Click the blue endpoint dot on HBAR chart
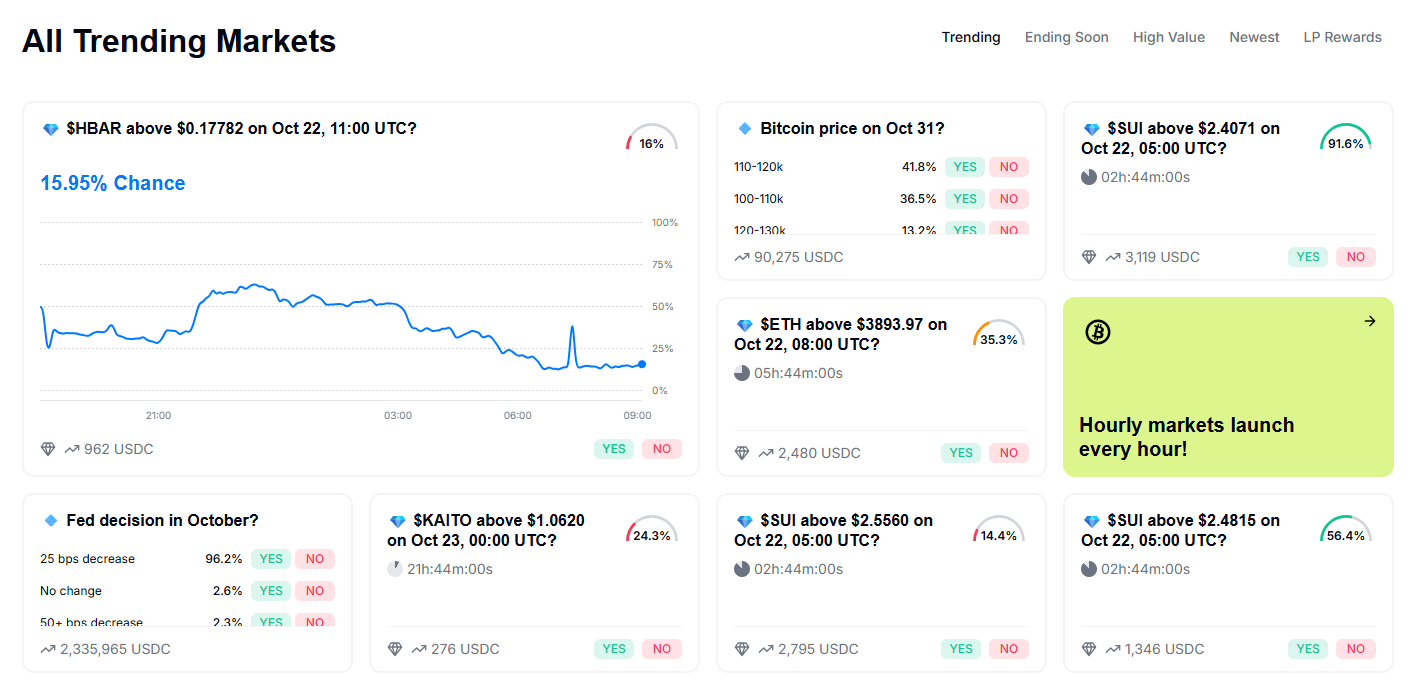This screenshot has height=683, width=1408. point(641,364)
